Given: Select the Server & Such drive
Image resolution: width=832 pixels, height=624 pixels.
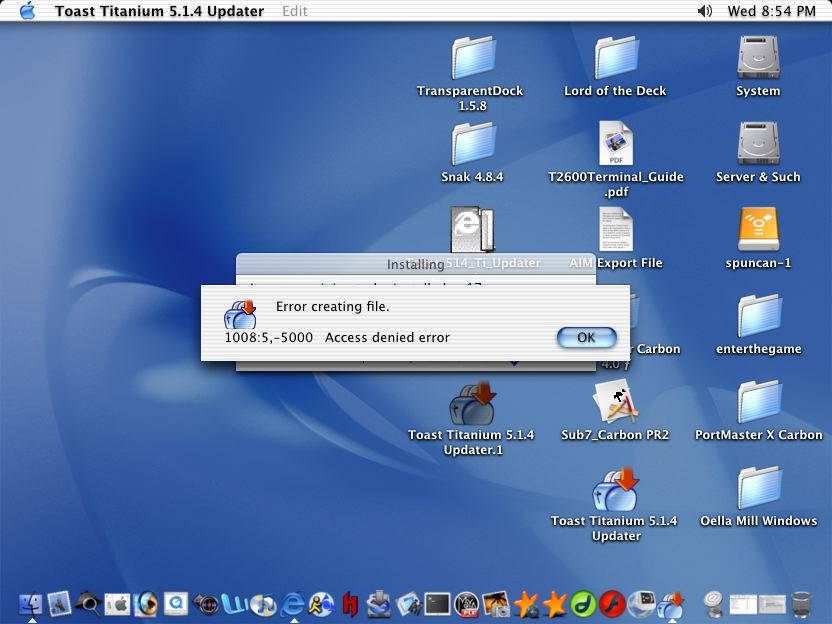Looking at the screenshot, I should 758,143.
